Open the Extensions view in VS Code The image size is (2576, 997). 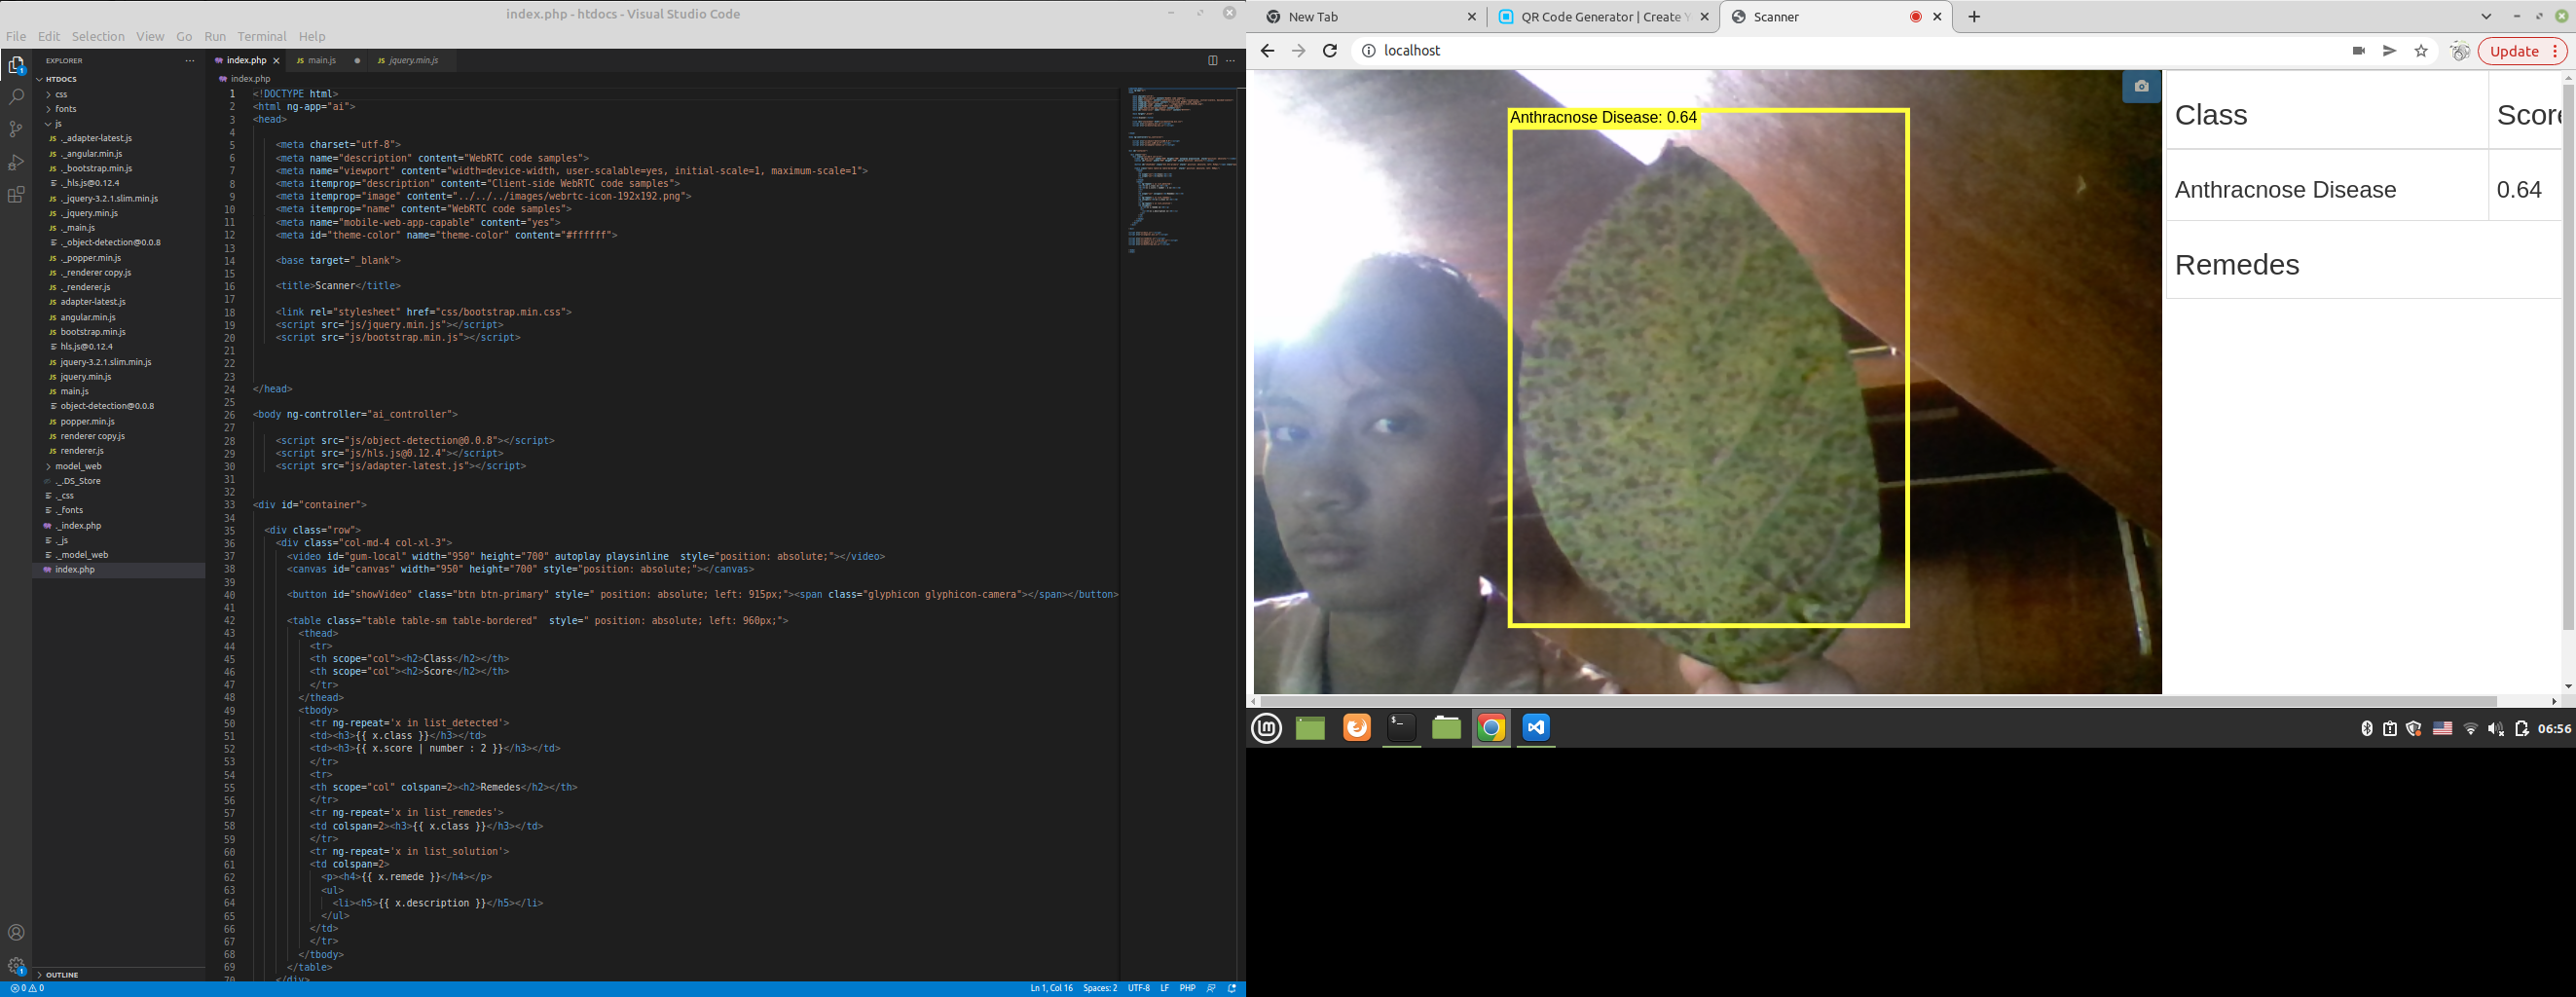[x=16, y=195]
